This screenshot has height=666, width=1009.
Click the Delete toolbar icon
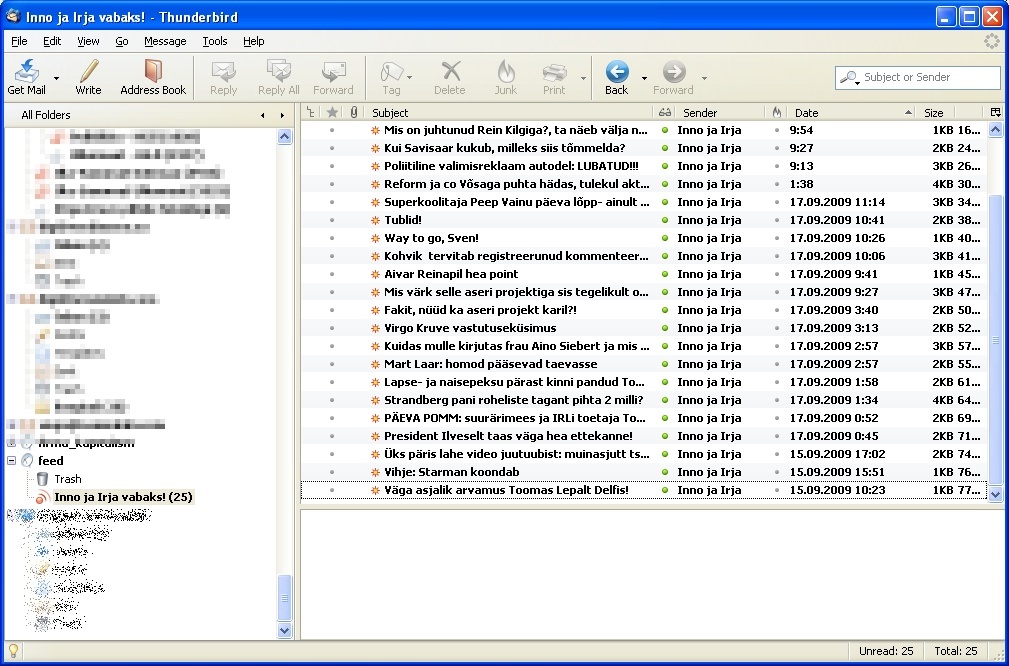click(450, 71)
